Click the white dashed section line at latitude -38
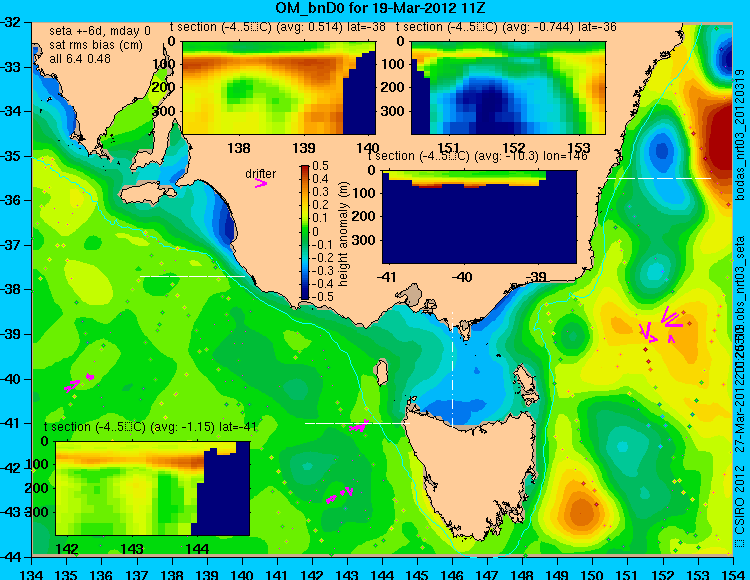Image resolution: width=750 pixels, height=580 pixels. coord(192,276)
